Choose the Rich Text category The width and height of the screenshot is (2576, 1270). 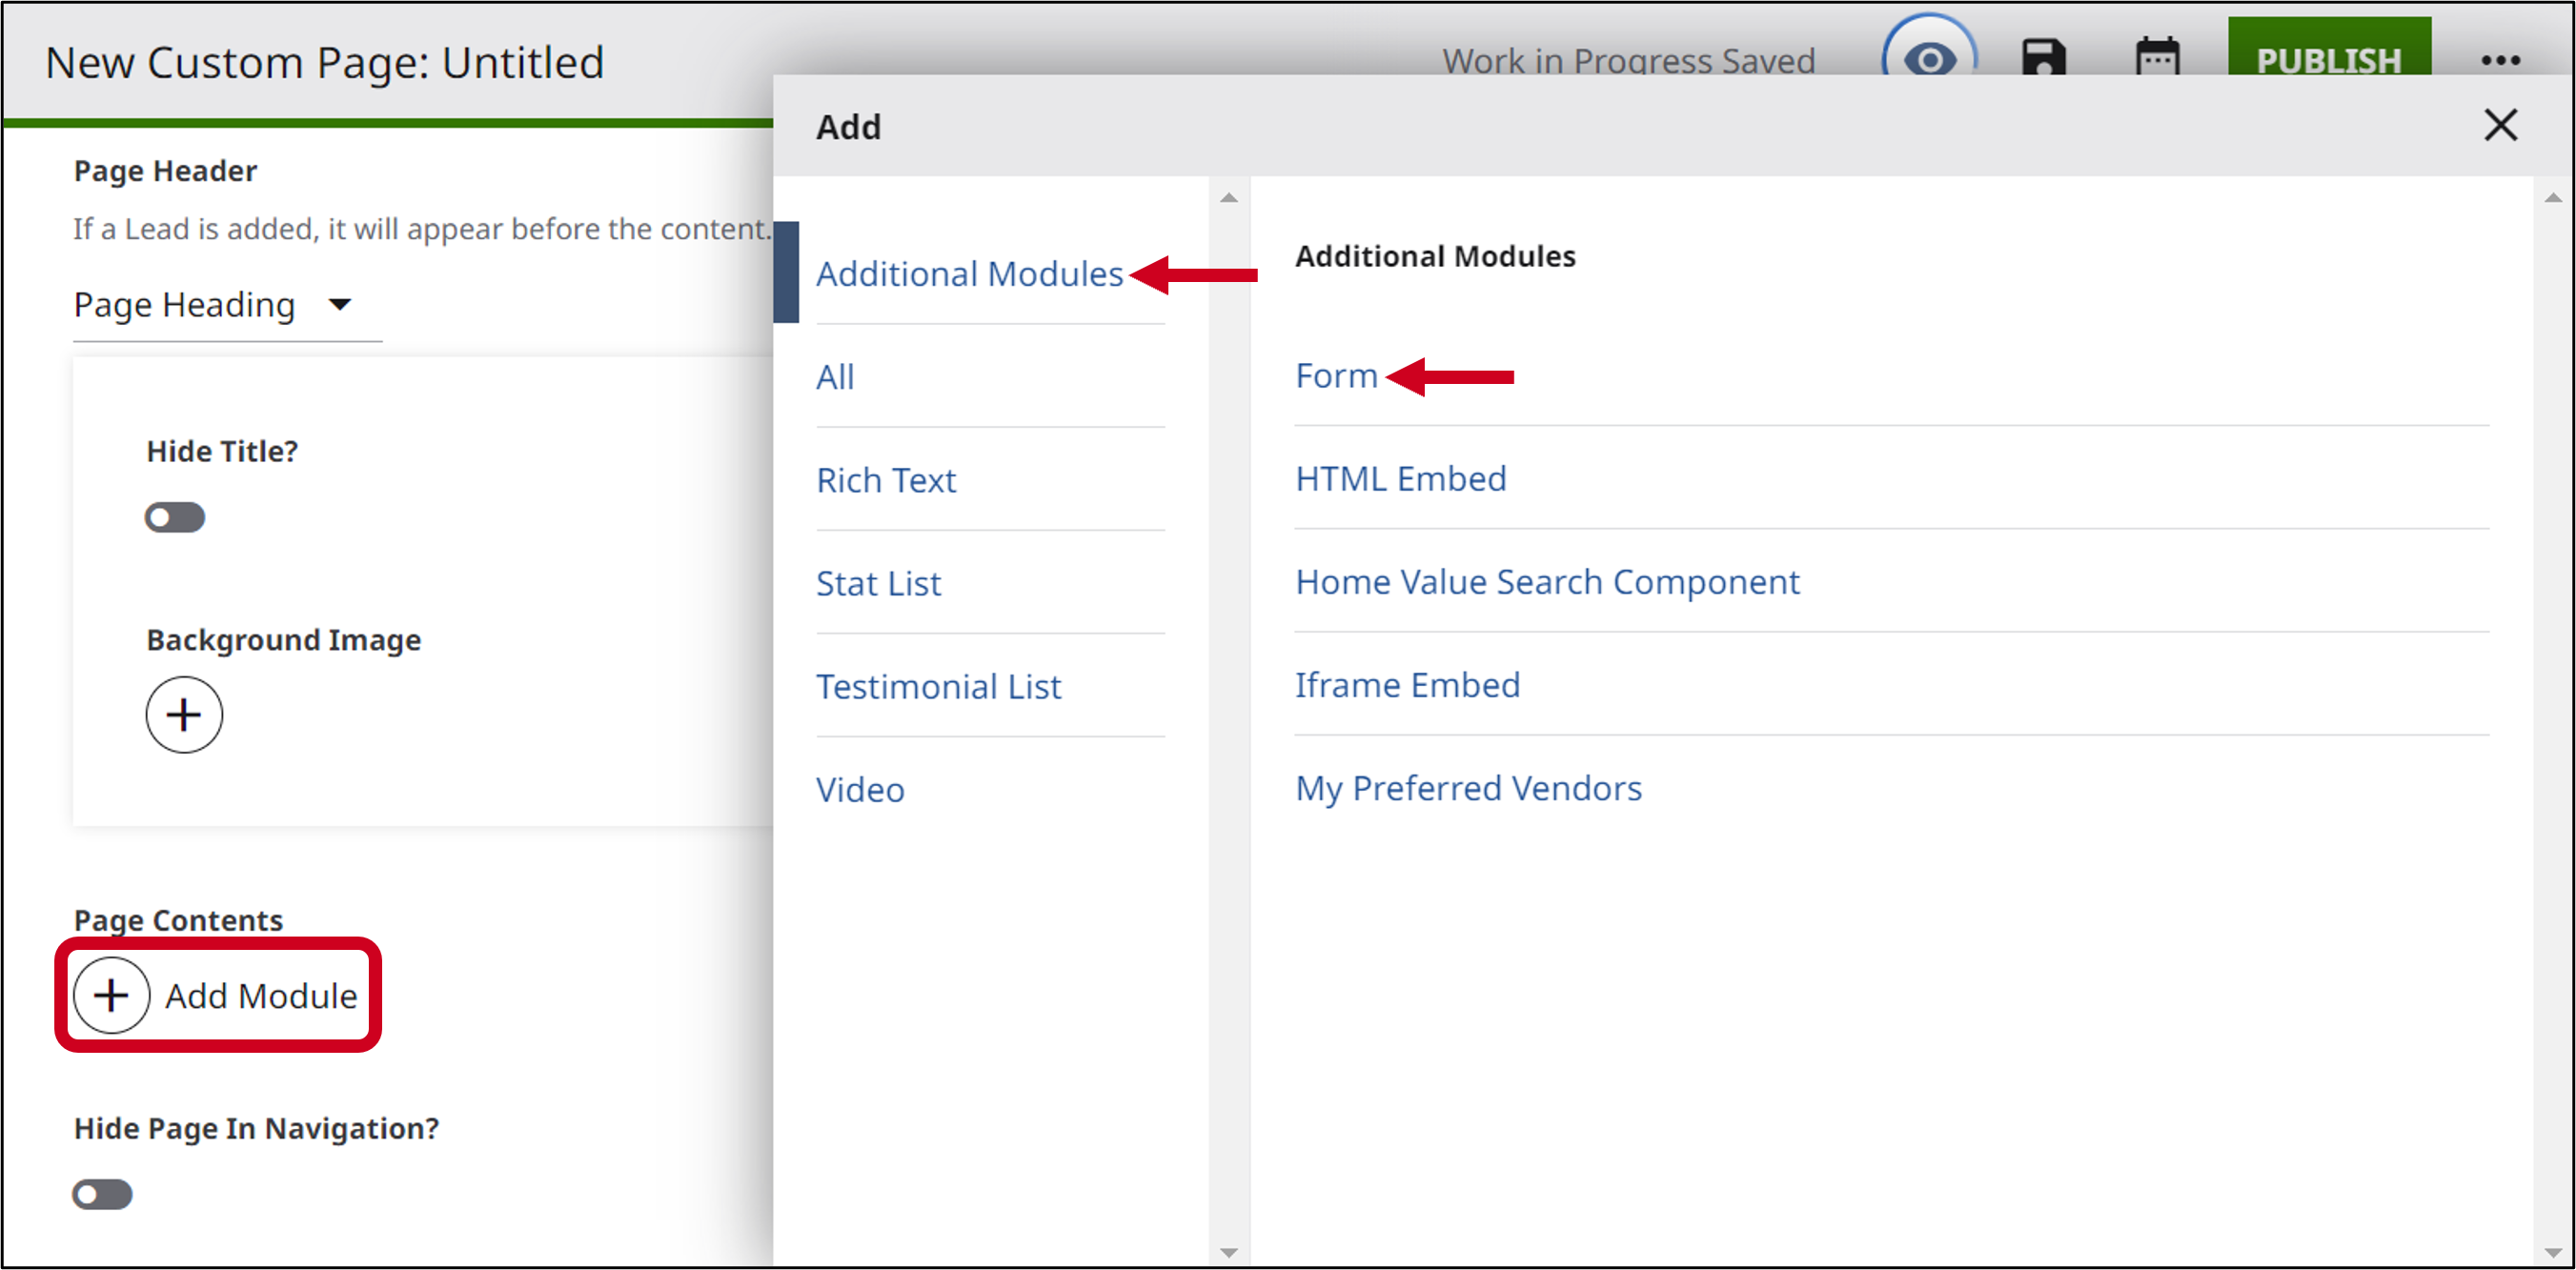pyautogui.click(x=886, y=480)
